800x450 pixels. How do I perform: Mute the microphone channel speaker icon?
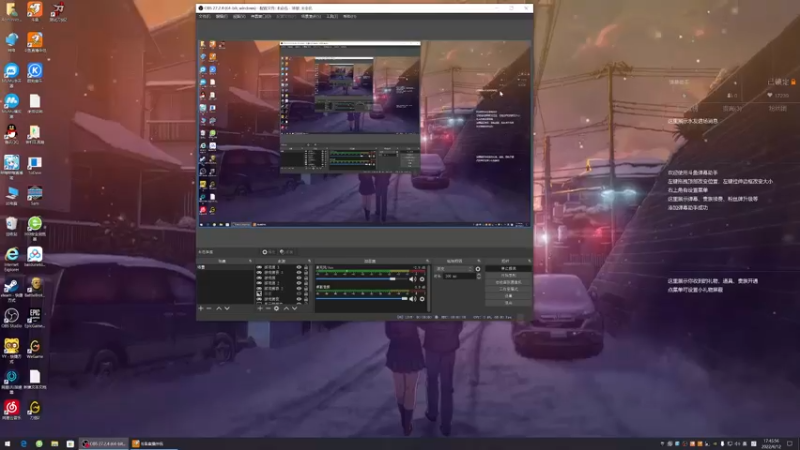[412, 279]
